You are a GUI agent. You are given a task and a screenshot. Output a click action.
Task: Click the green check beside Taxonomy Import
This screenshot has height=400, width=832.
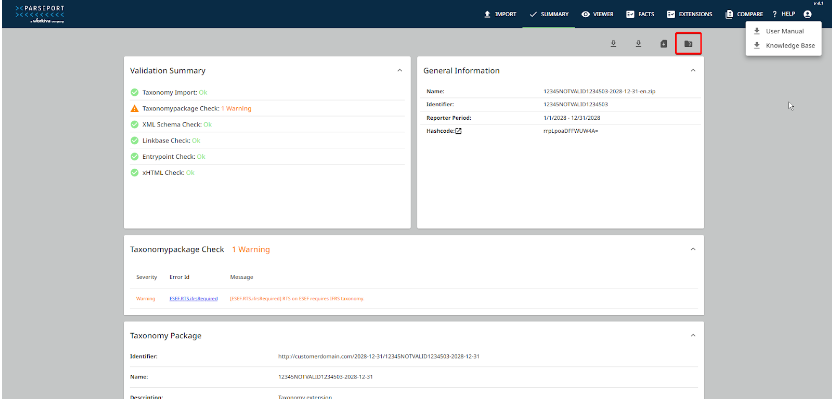coord(135,92)
